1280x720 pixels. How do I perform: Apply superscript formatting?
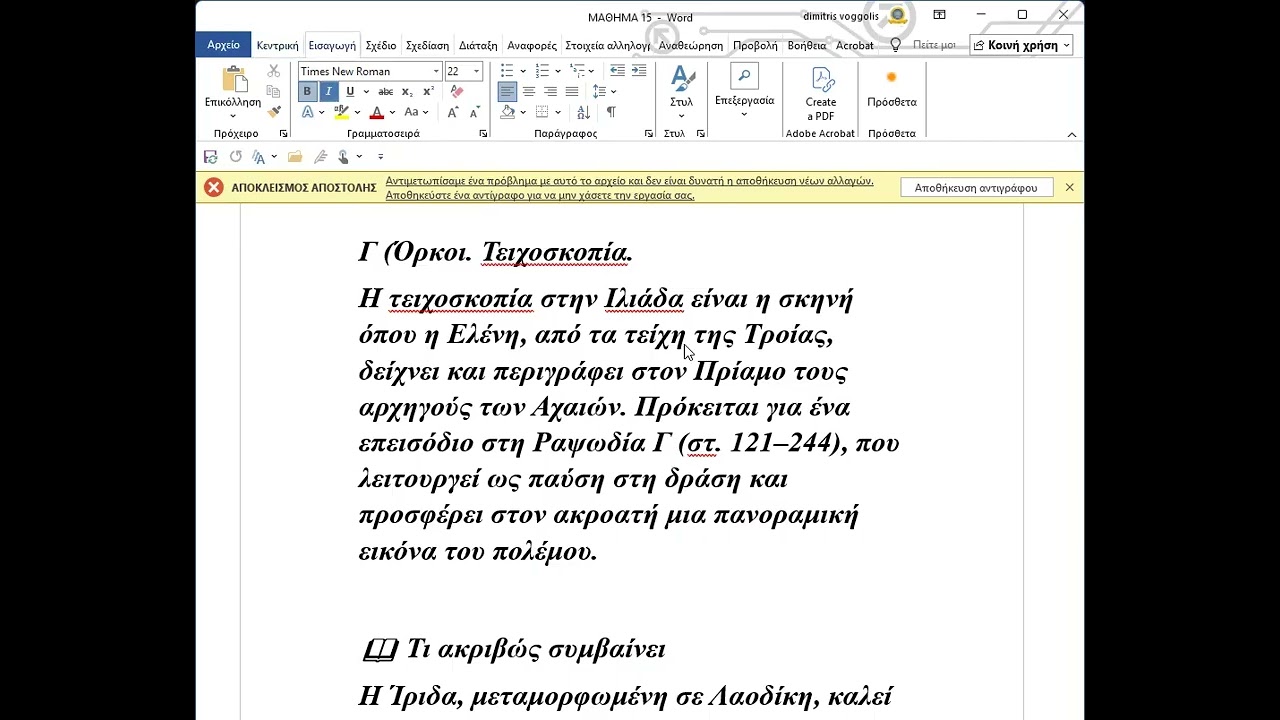pyautogui.click(x=428, y=91)
